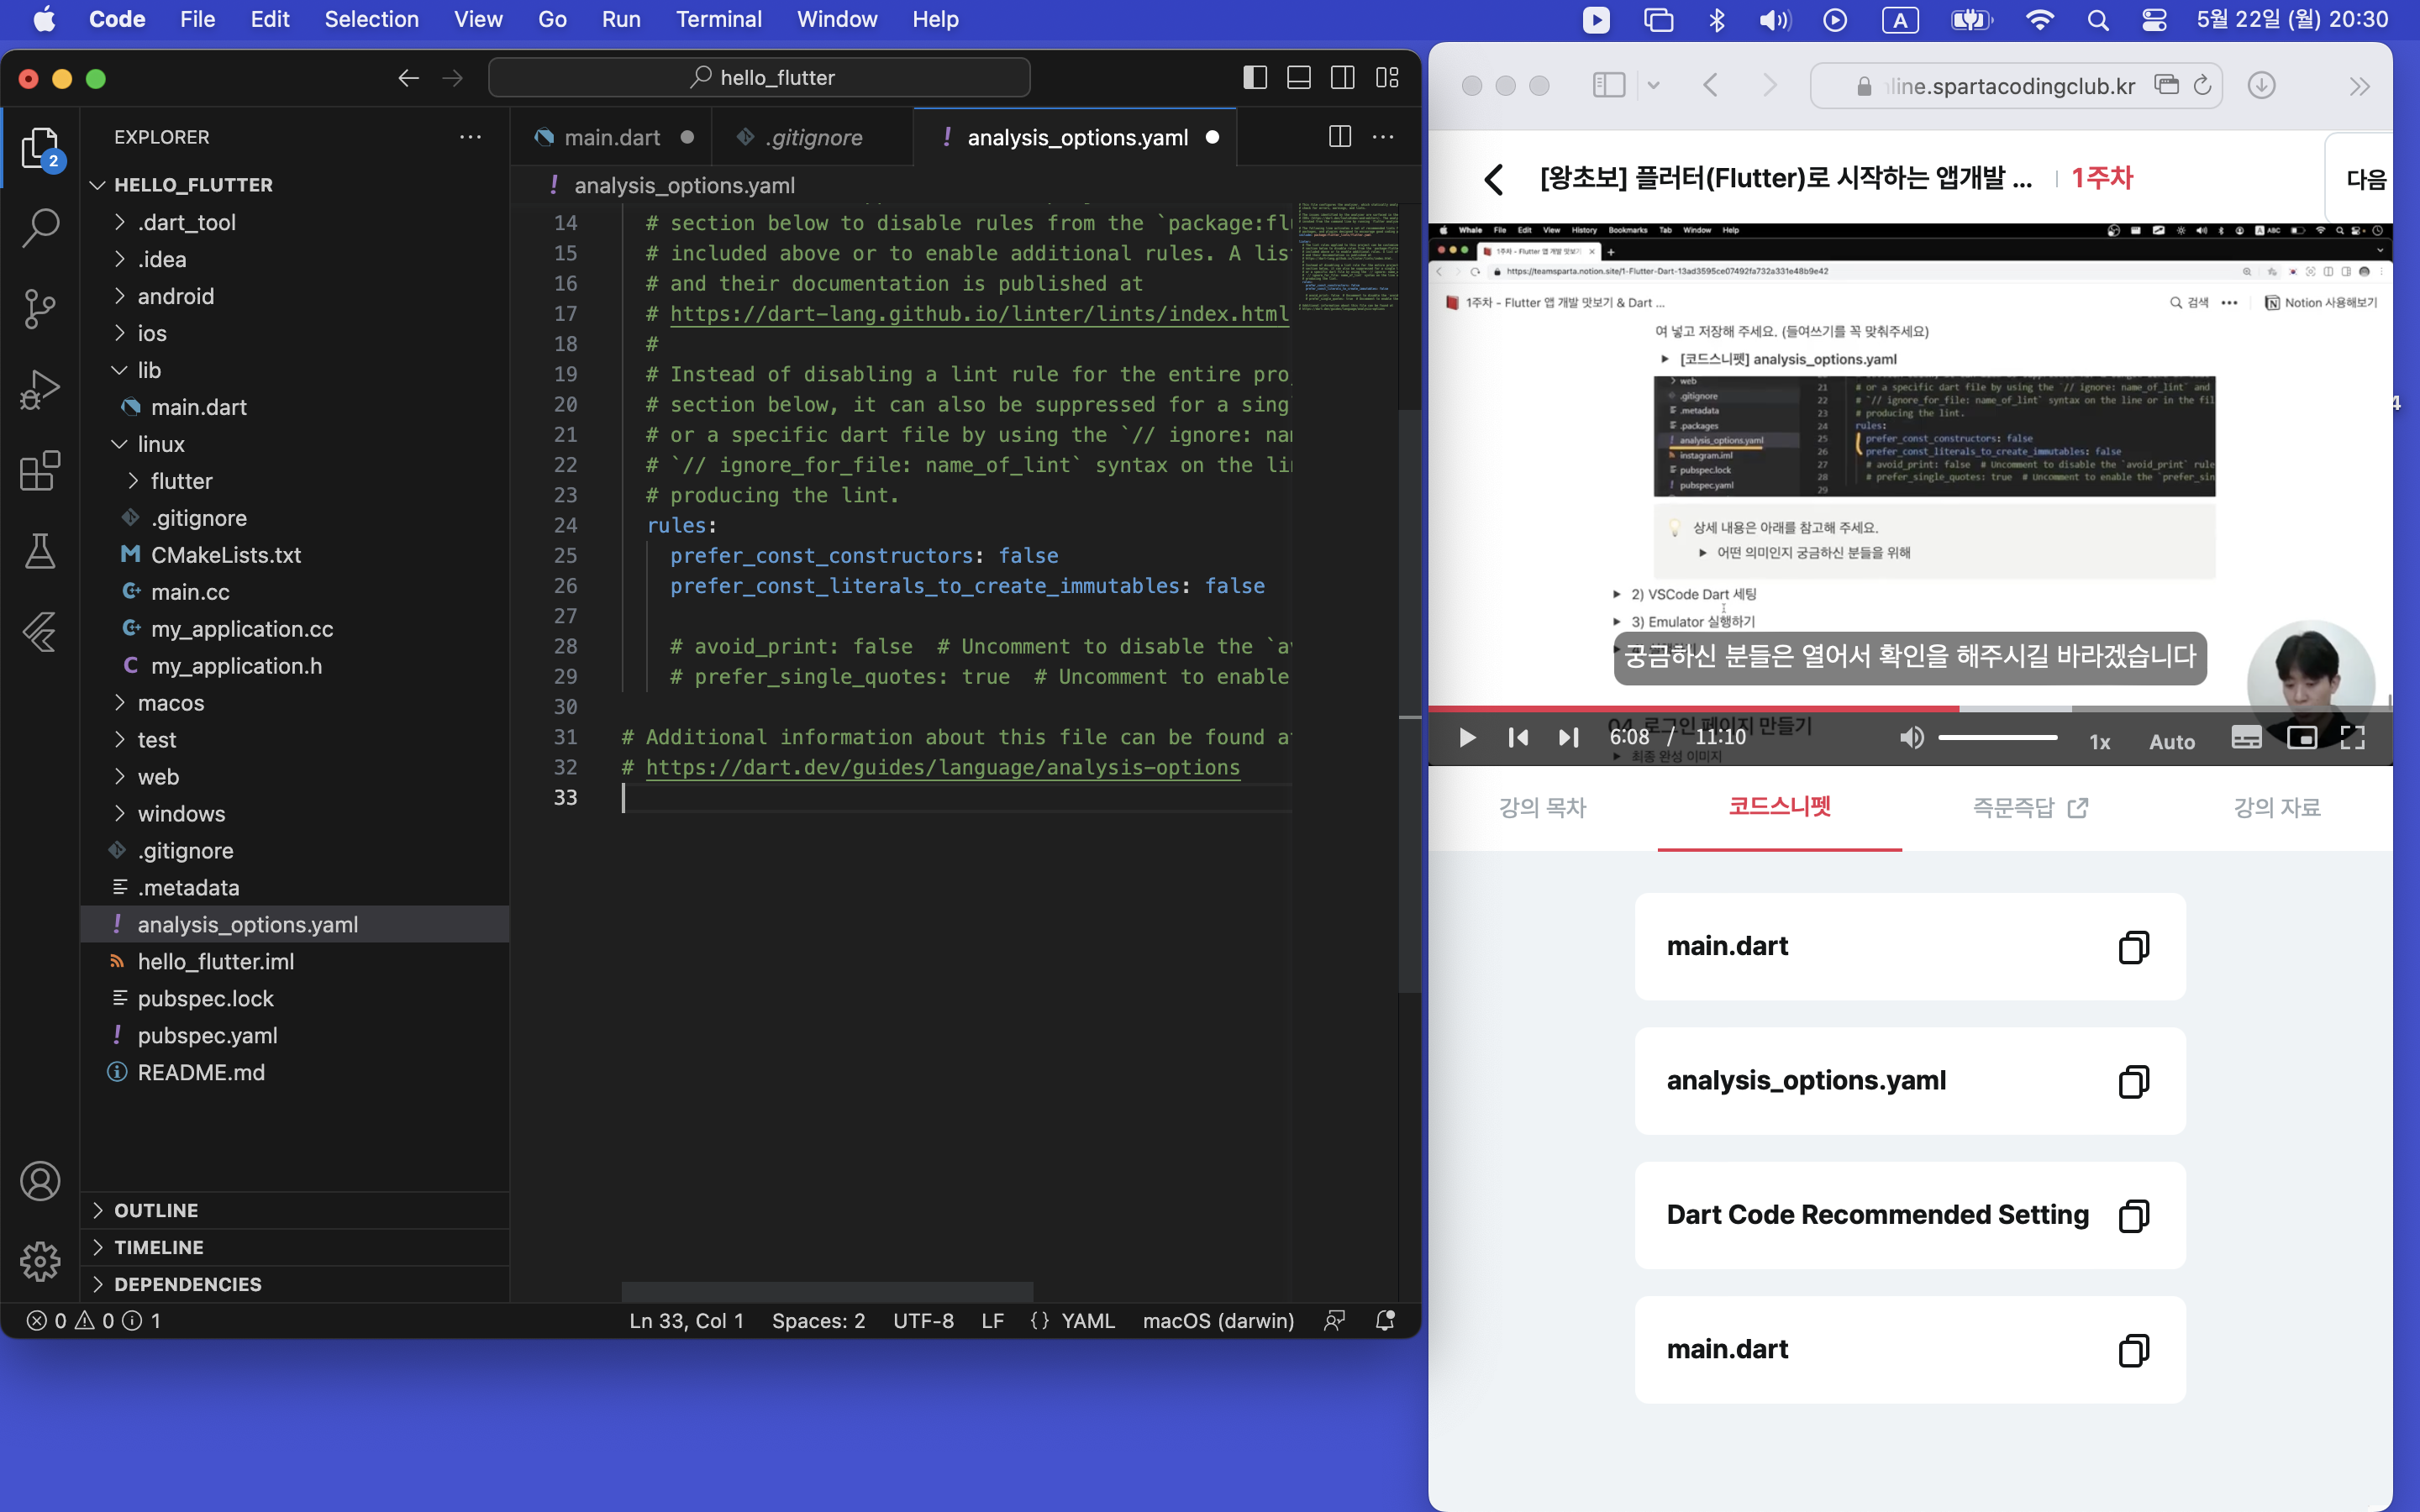This screenshot has width=2420, height=1512.
Task: Change playback speed from 1x
Action: coord(2100,741)
